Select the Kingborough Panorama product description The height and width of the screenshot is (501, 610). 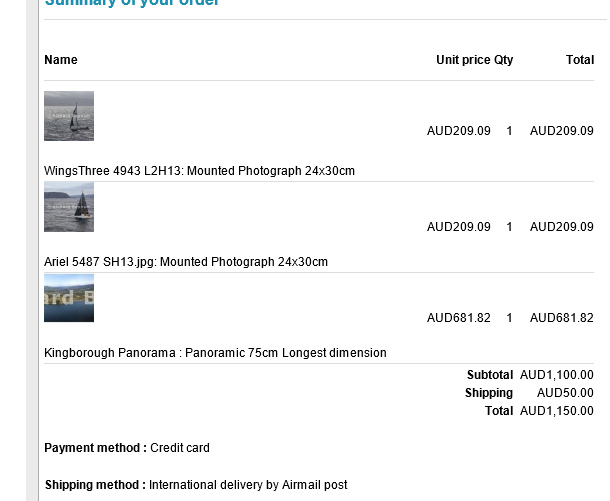point(215,353)
